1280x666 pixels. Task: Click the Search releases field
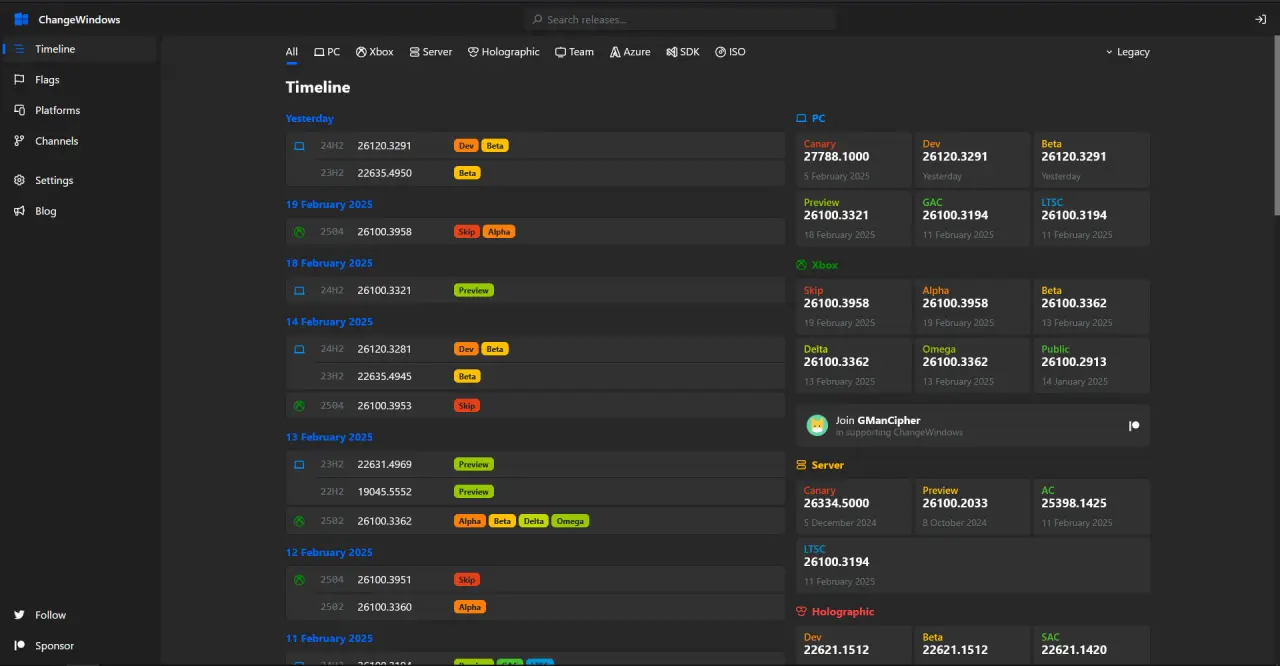point(680,20)
